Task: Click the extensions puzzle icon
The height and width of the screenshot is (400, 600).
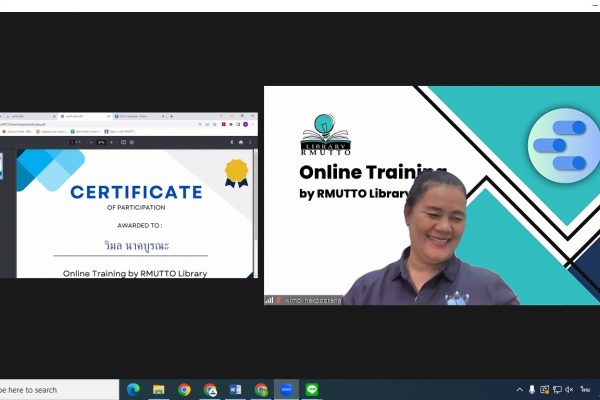Action: click(231, 124)
